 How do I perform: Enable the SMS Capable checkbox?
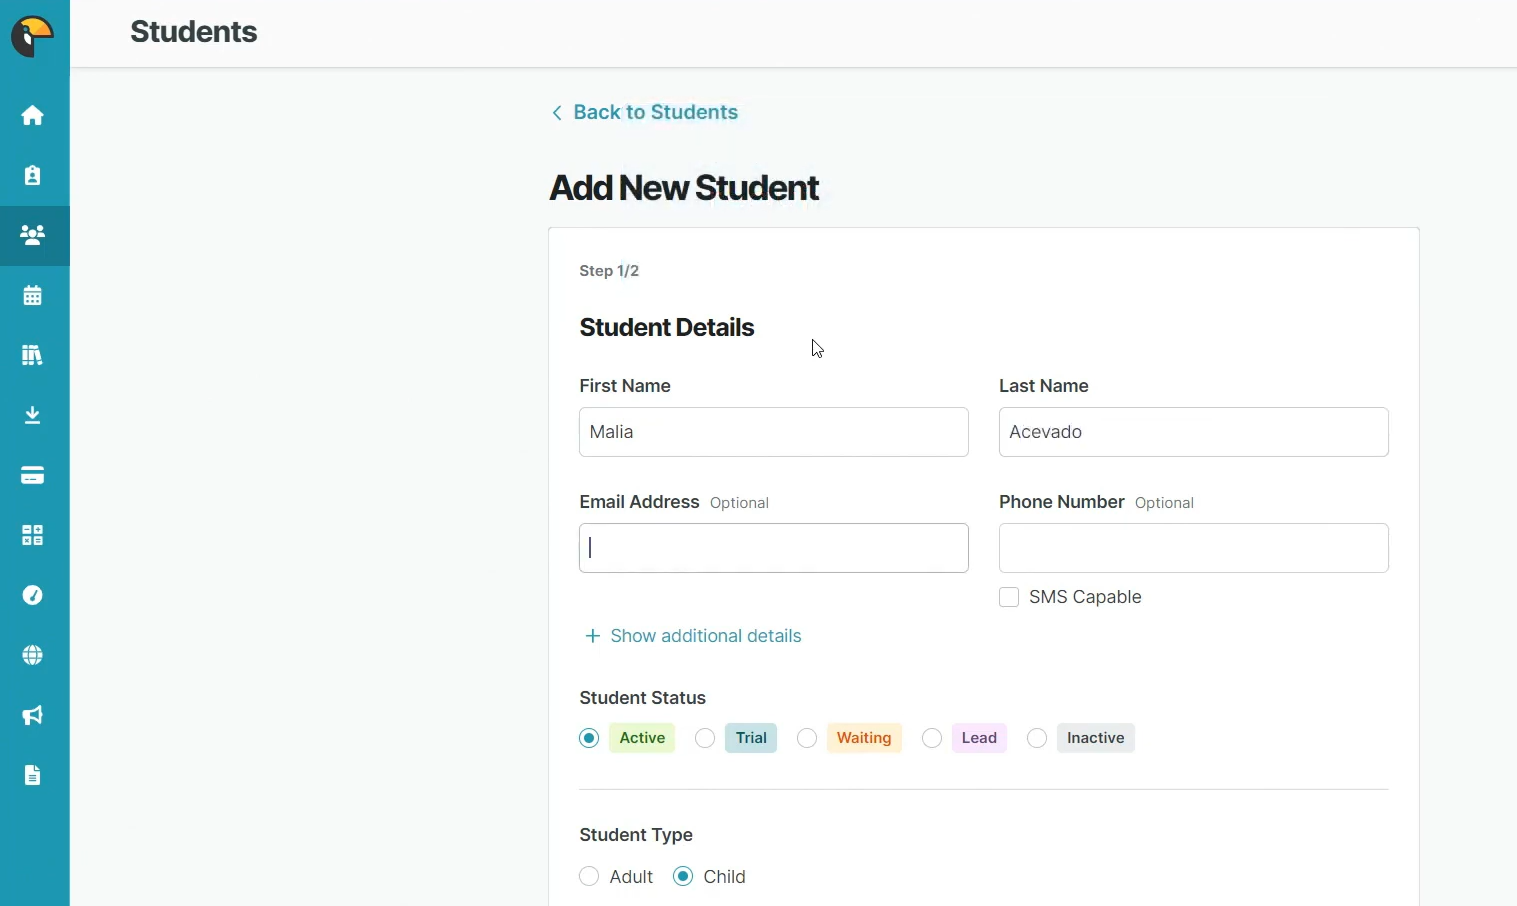point(1010,597)
